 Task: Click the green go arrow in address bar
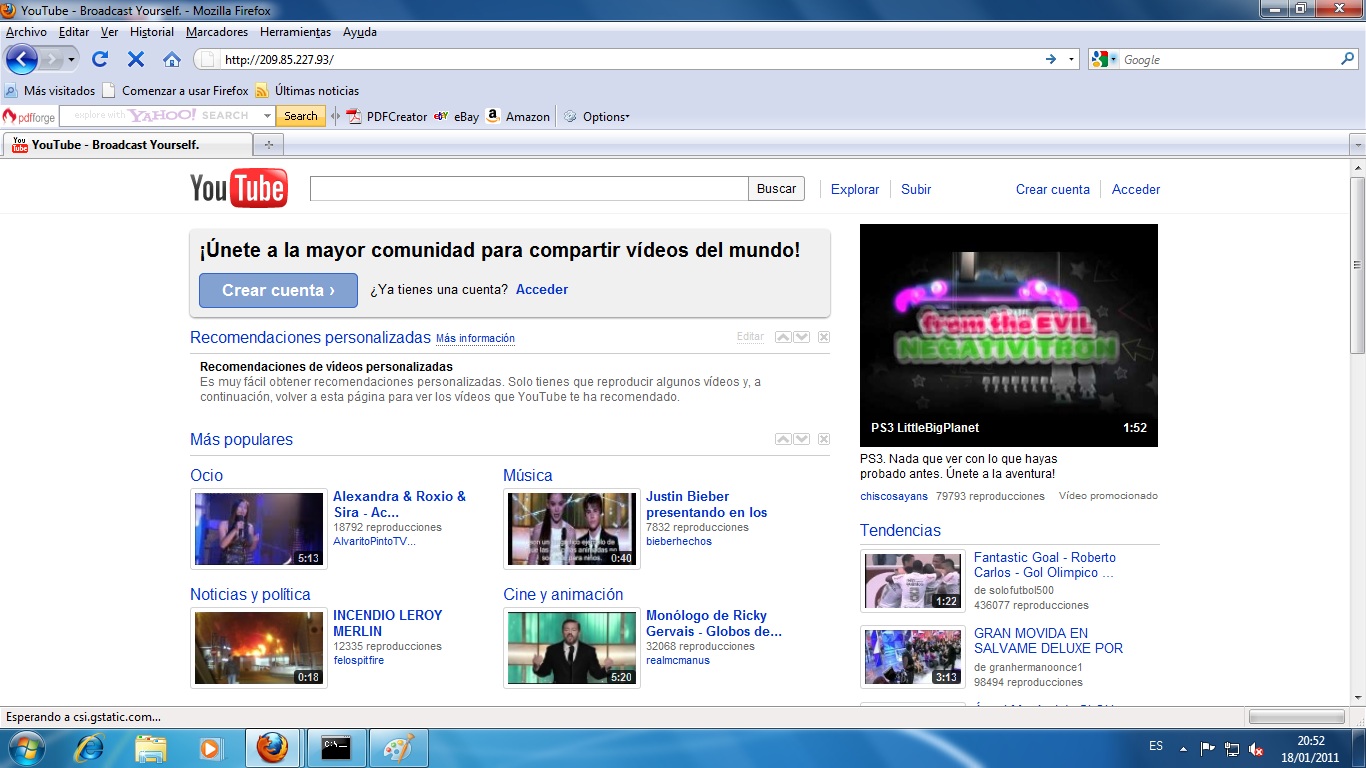pos(1051,59)
